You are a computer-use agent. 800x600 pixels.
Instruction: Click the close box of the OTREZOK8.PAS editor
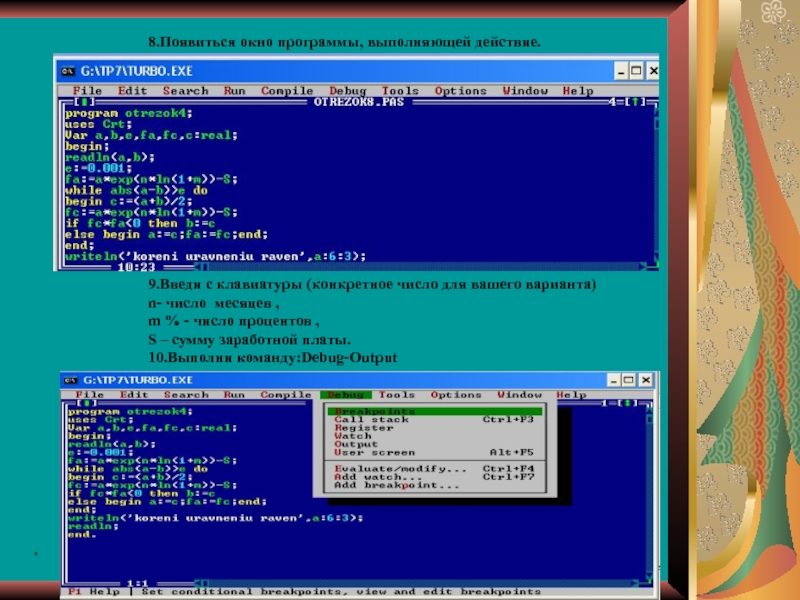click(86, 101)
